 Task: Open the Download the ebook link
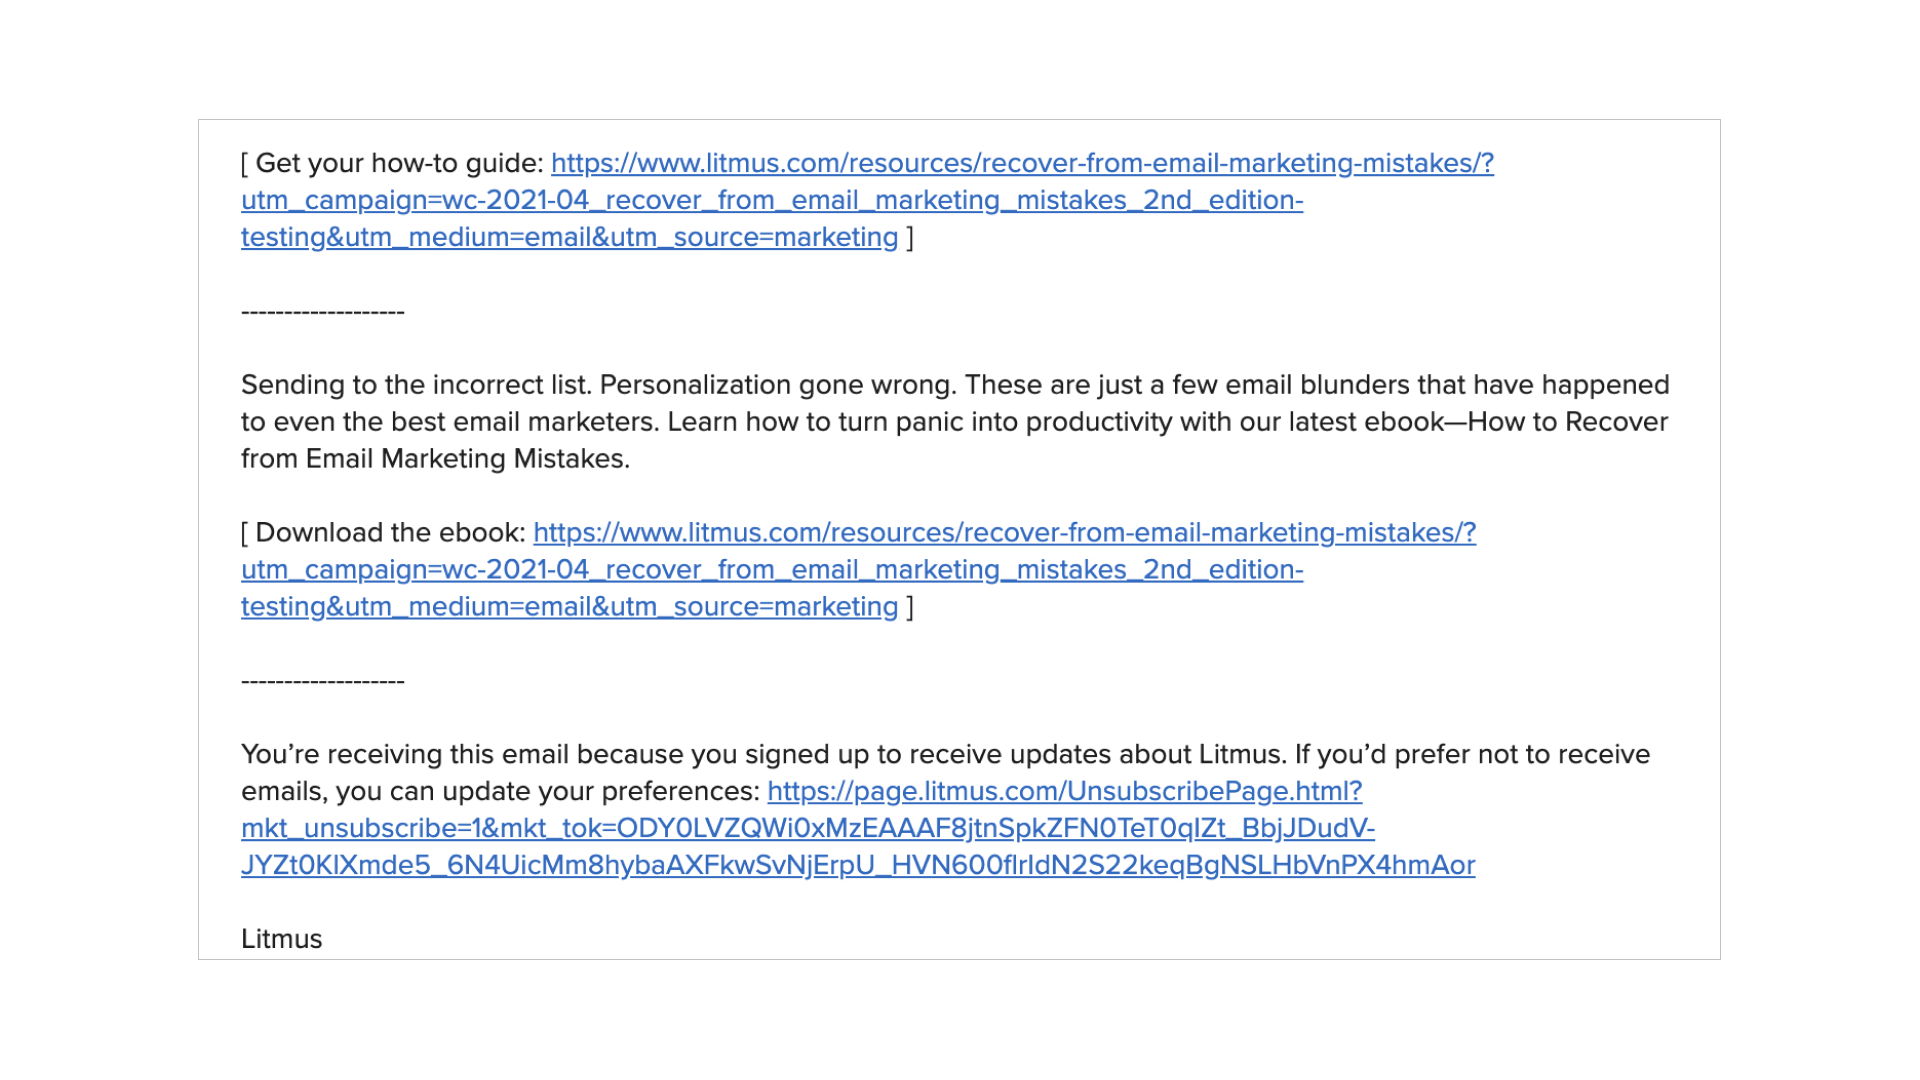coord(1004,533)
